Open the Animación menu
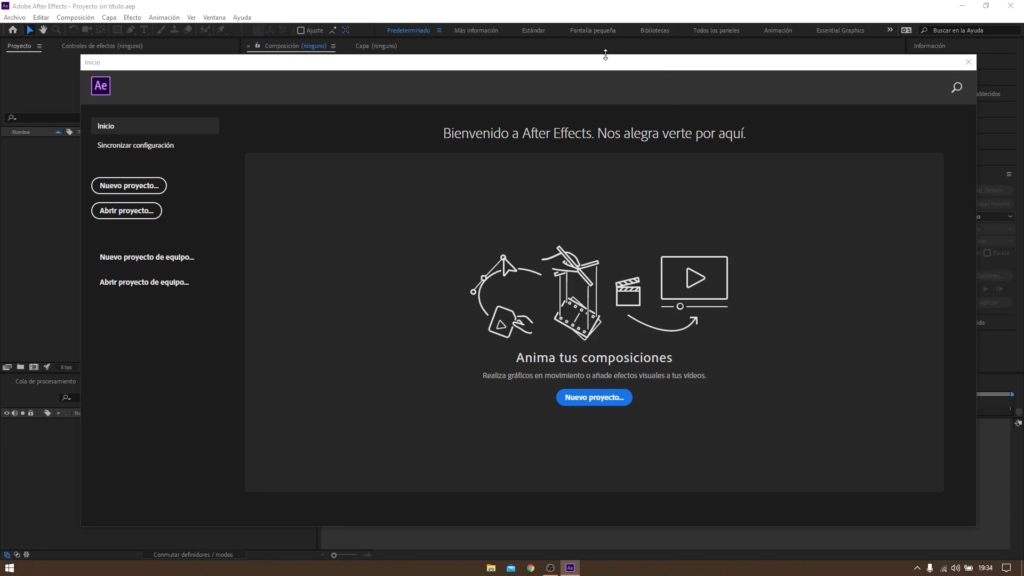 (164, 18)
